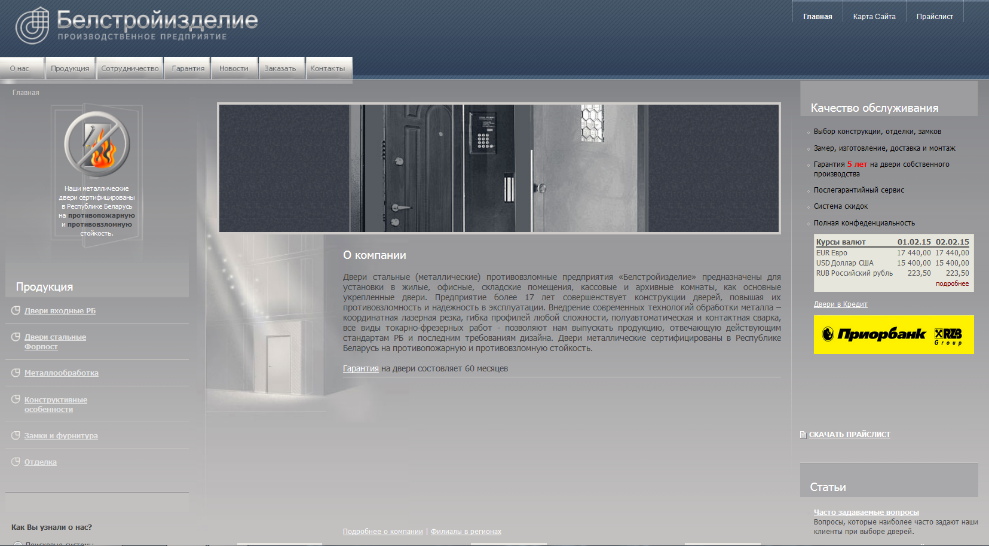Open the top-right Прайслист link
Image resolution: width=989 pixels, height=546 pixels.
click(x=934, y=16)
